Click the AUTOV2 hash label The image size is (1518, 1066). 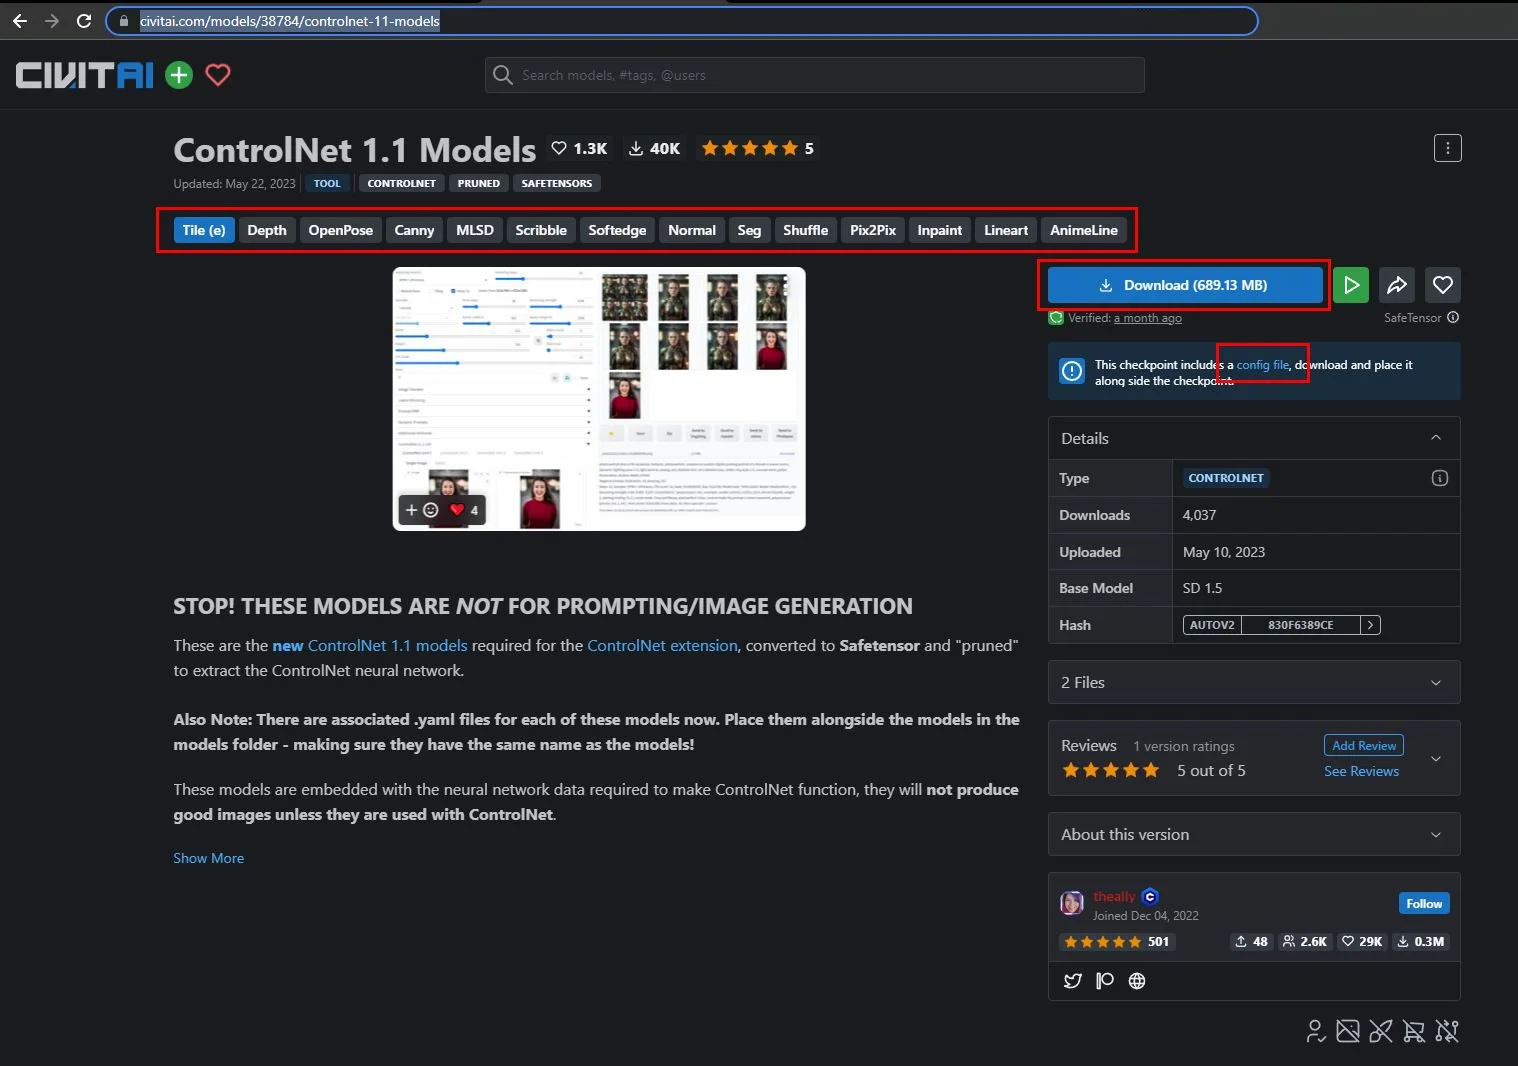coord(1212,625)
